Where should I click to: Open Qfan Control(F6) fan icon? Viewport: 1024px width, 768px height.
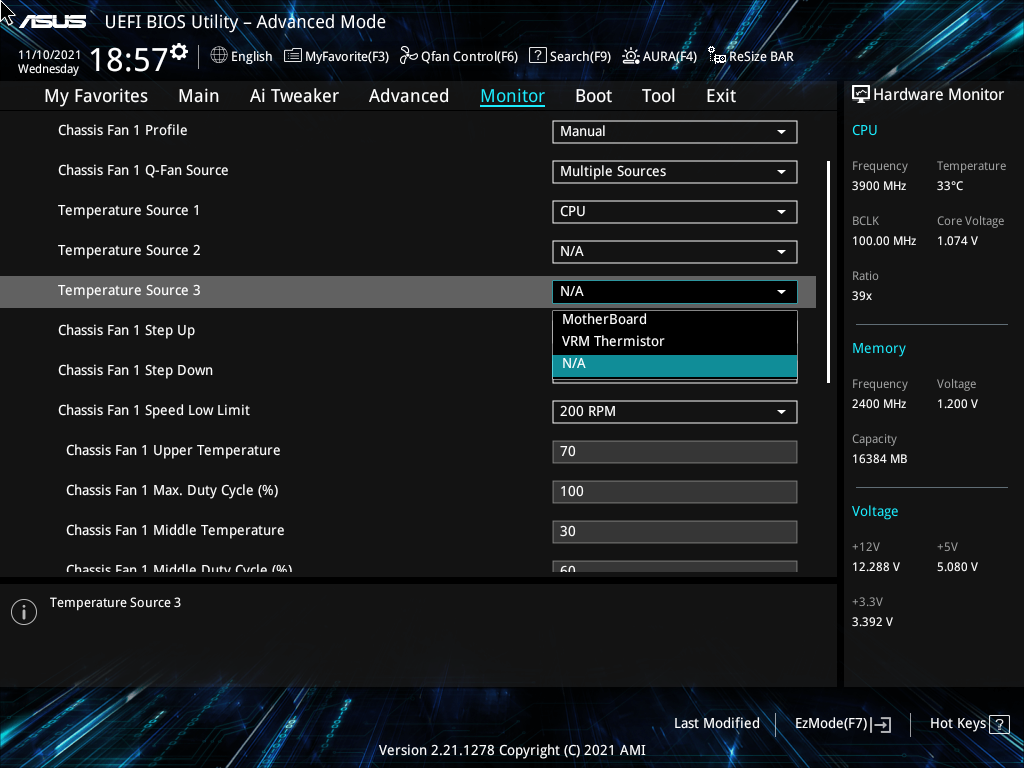pyautogui.click(x=409, y=56)
